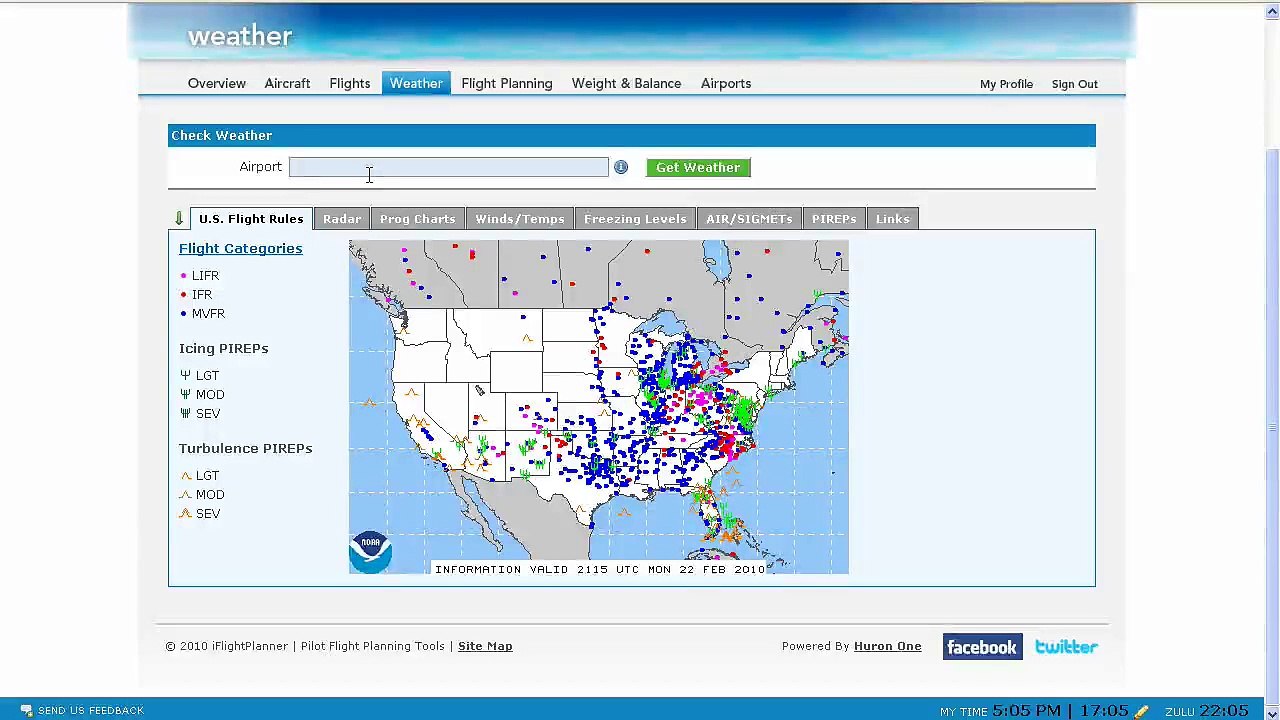Click the LGT icing PIREP symbol
1280x720 pixels.
[x=185, y=375]
